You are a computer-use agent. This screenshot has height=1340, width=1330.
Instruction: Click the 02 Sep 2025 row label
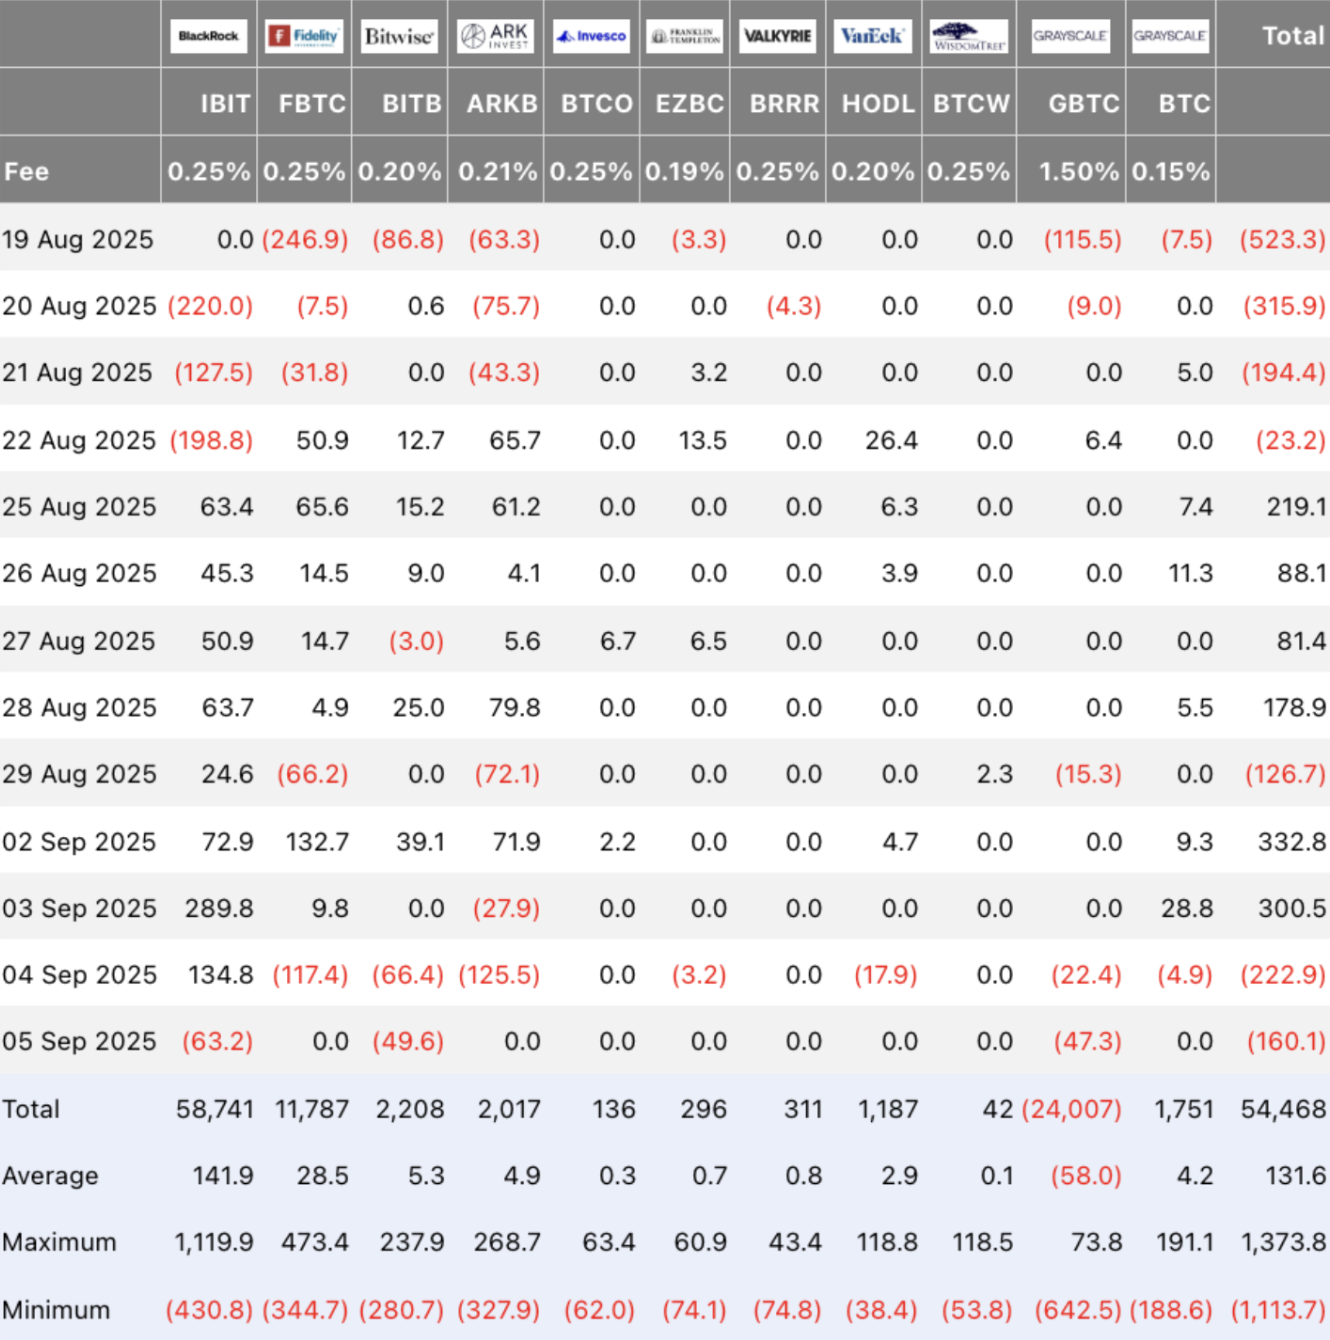[x=79, y=842]
